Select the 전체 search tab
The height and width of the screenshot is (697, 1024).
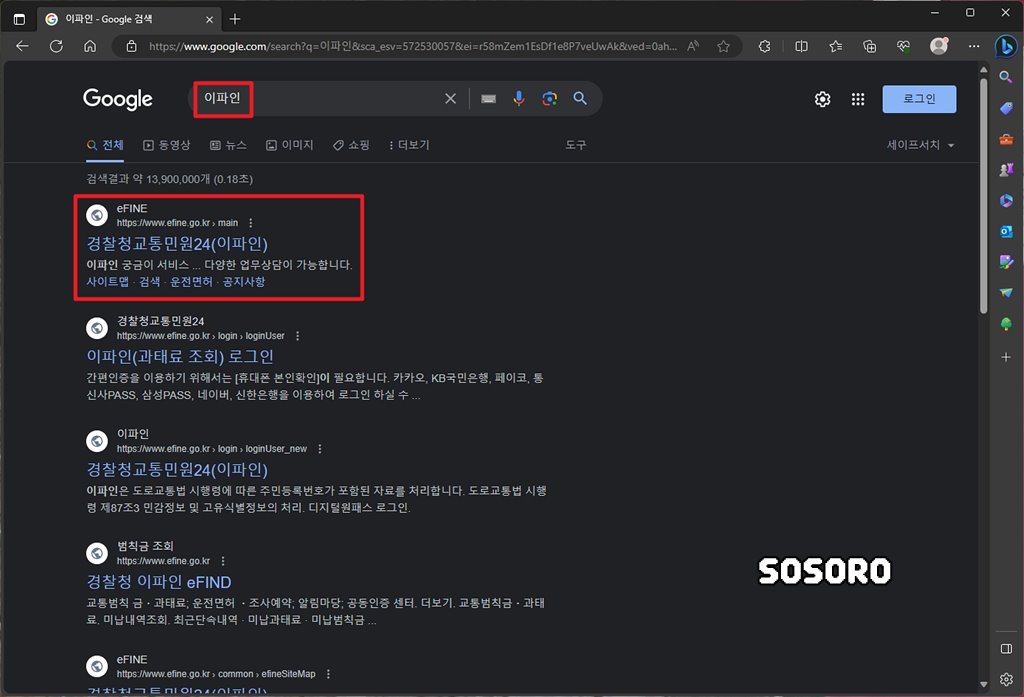tap(105, 145)
